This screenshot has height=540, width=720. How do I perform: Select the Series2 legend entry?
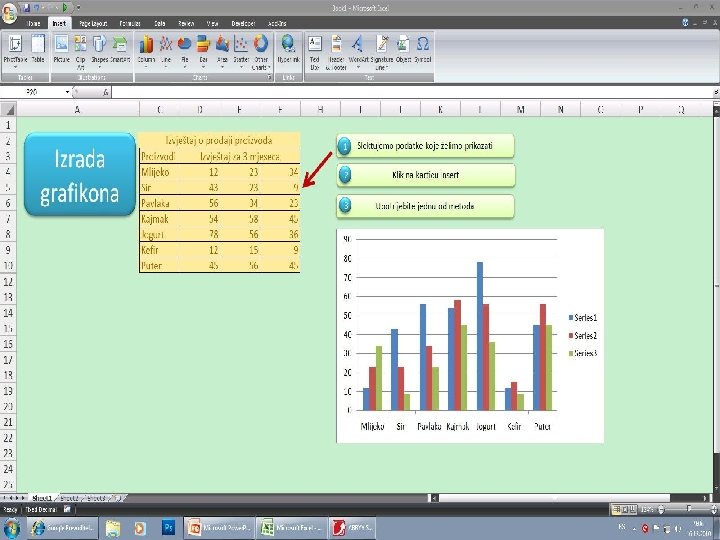pyautogui.click(x=583, y=336)
